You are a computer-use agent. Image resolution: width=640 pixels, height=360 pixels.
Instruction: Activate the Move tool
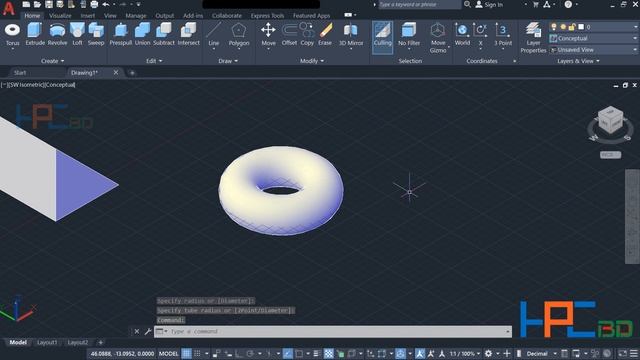point(268,34)
